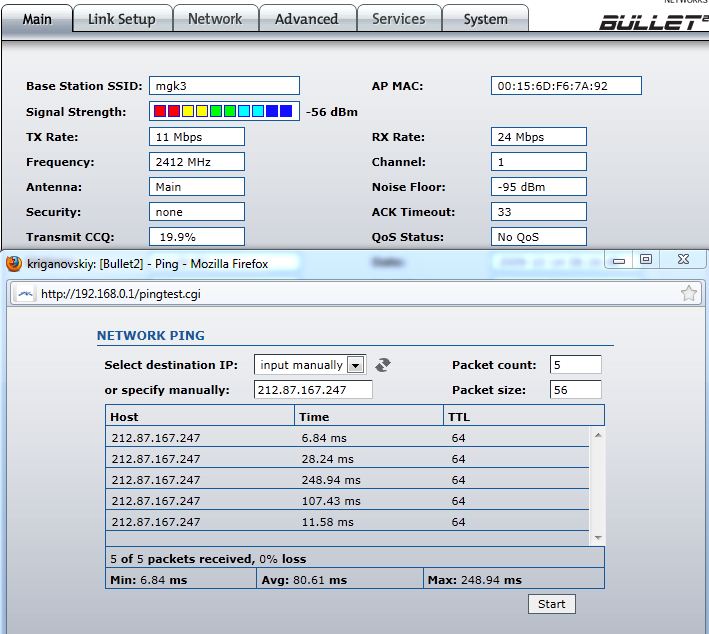Open the Select destination IP dropdown
Viewport: 709px width, 634px height.
point(310,365)
